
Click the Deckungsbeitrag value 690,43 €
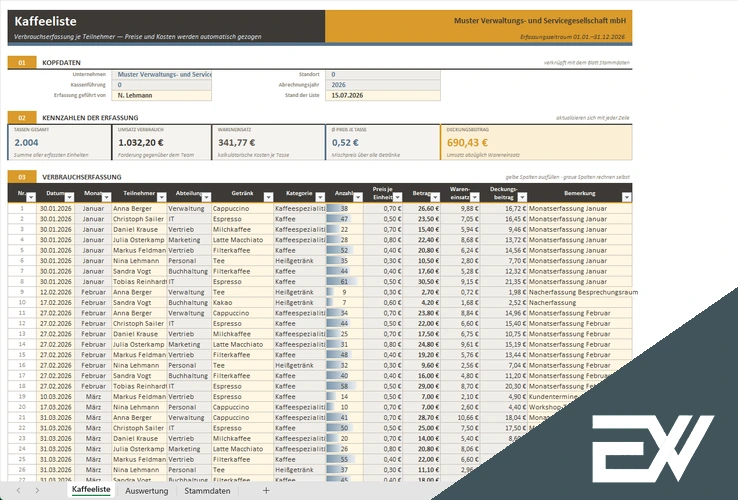click(467, 143)
